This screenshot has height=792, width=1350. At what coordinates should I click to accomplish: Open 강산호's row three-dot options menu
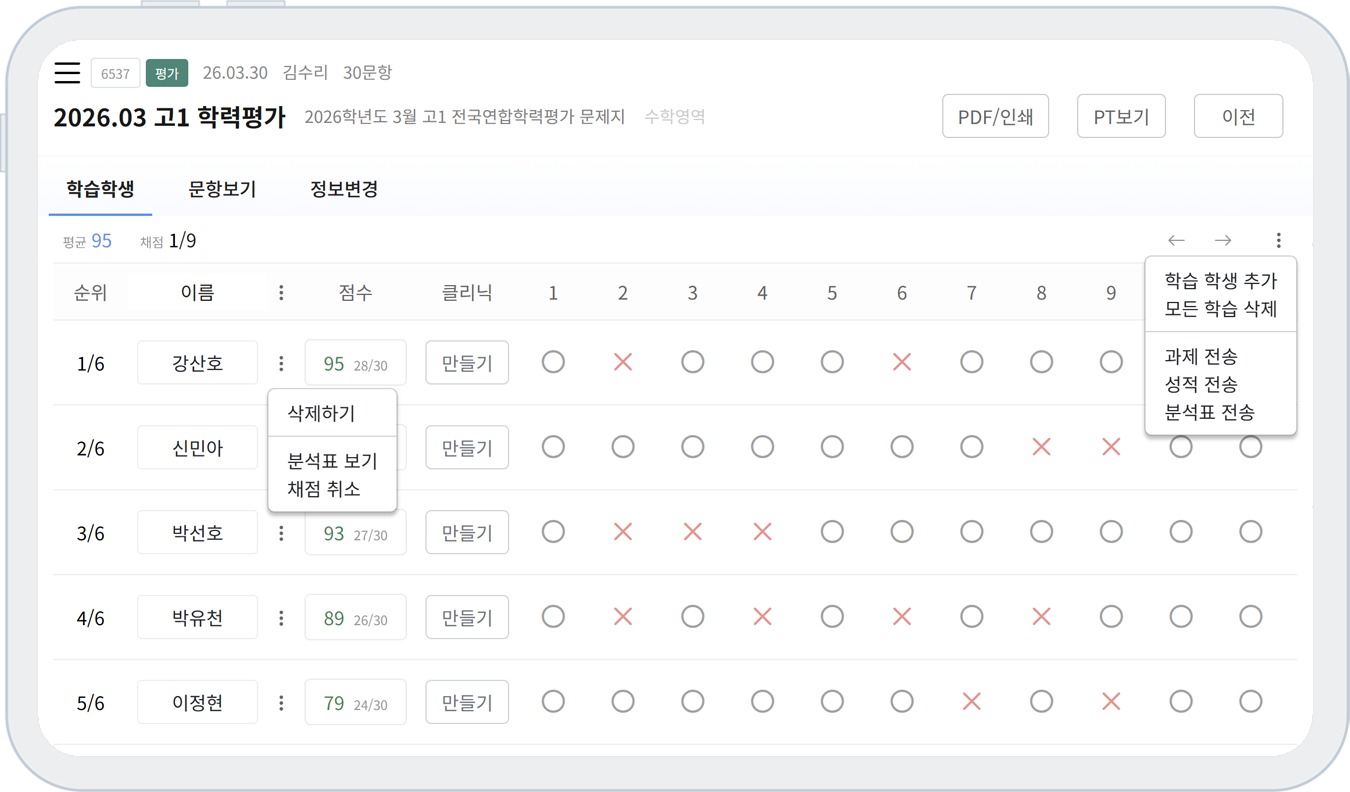coord(281,363)
